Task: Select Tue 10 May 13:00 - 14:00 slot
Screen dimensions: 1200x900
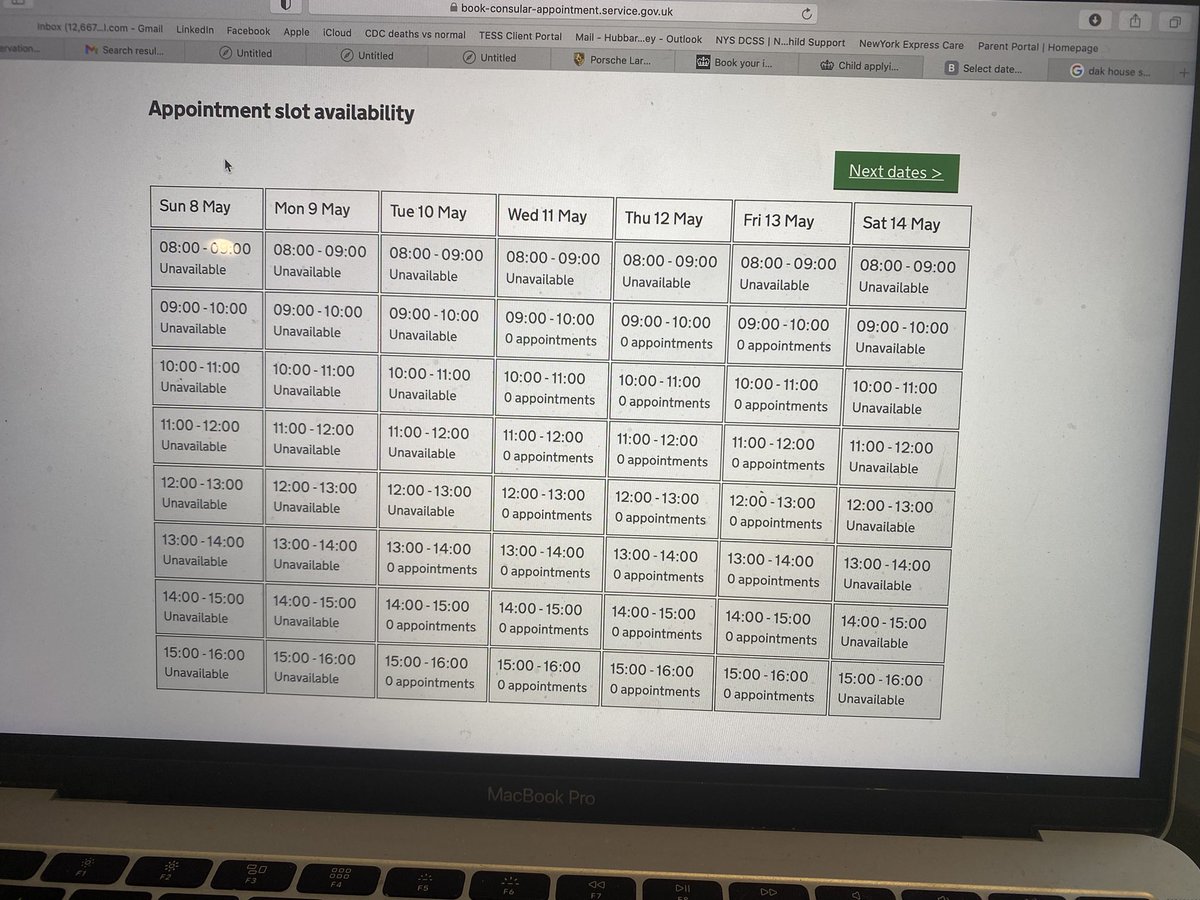Action: [x=434, y=558]
